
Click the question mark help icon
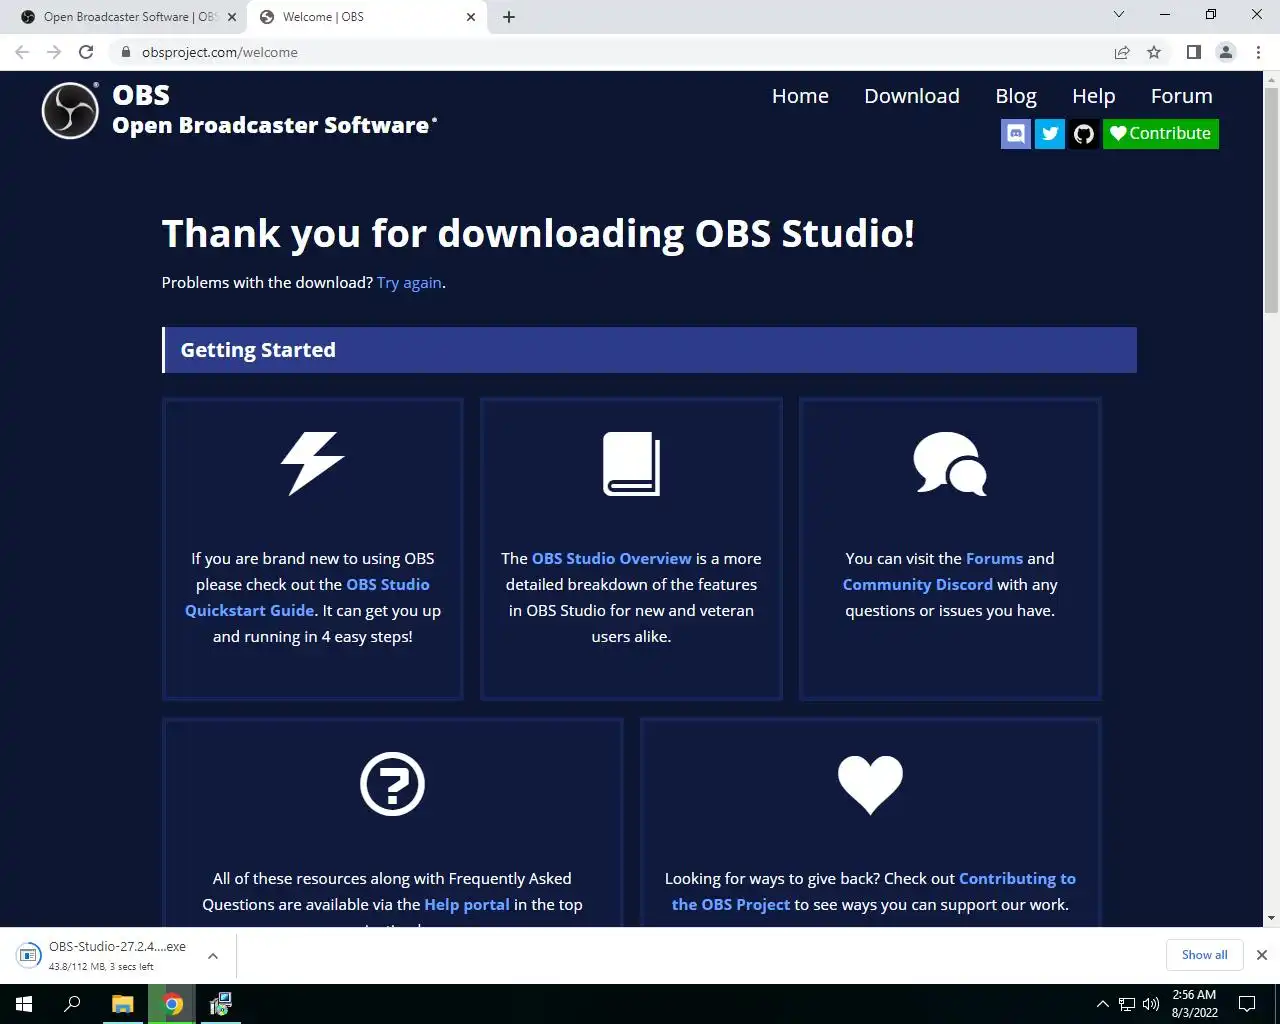[x=392, y=784]
